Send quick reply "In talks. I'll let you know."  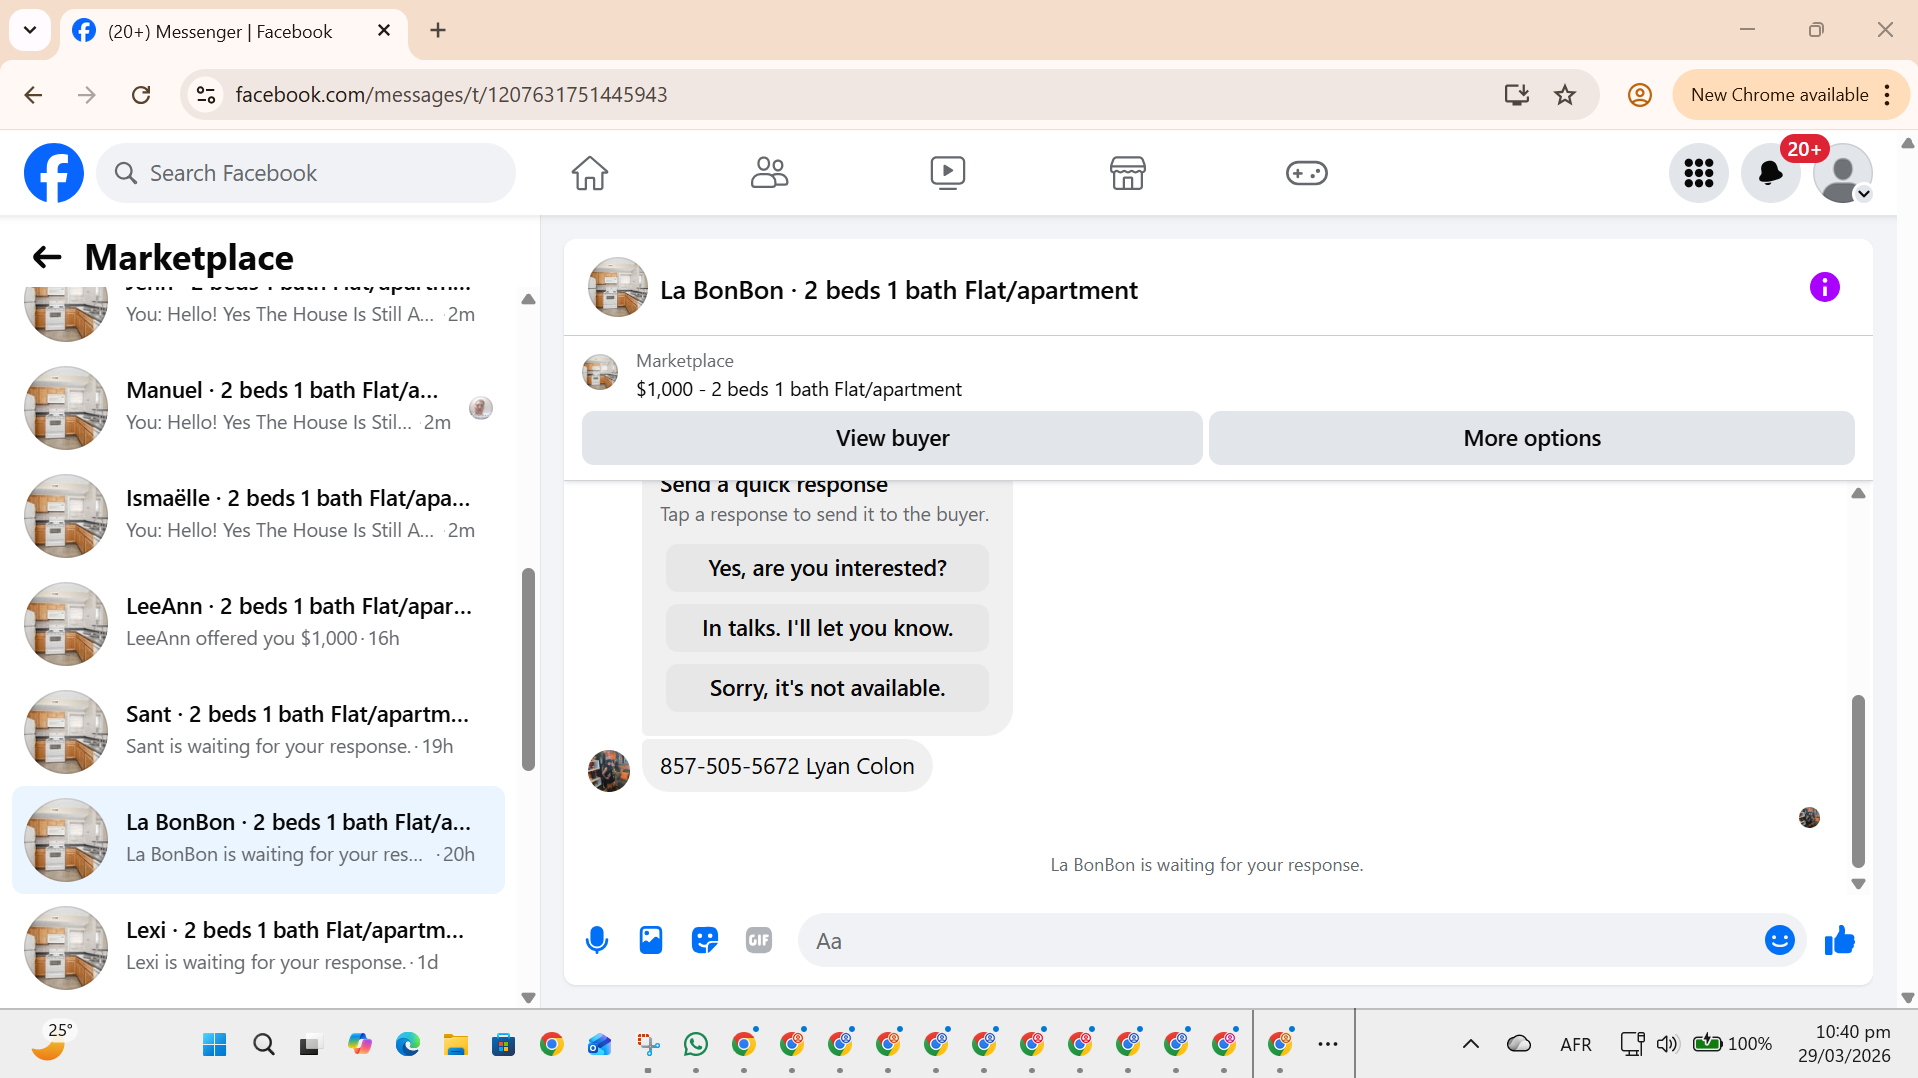click(827, 628)
